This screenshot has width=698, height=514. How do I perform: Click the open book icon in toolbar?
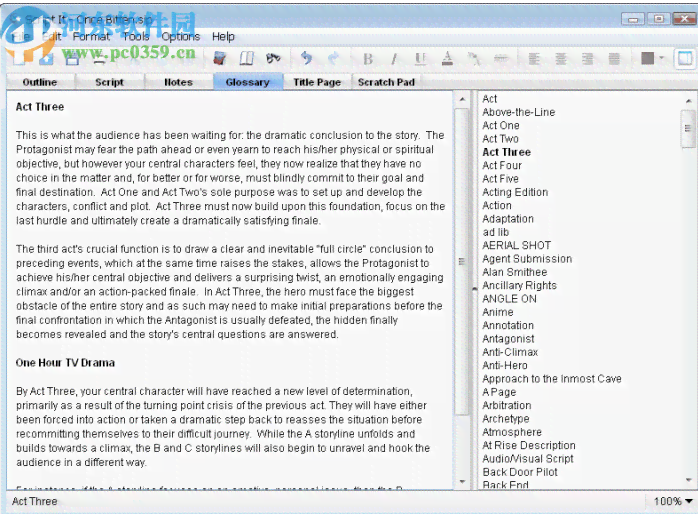[x=246, y=58]
